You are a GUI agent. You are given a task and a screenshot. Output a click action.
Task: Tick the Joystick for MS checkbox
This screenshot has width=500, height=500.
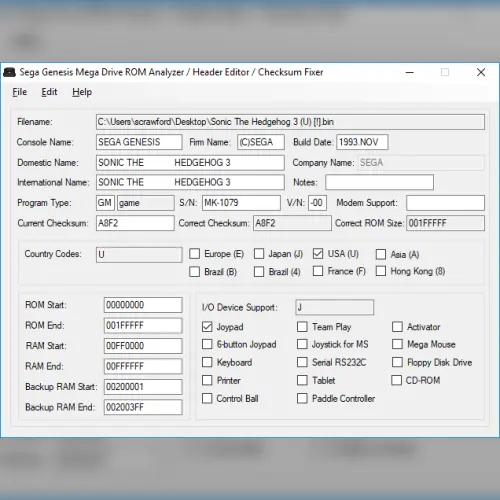[302, 344]
